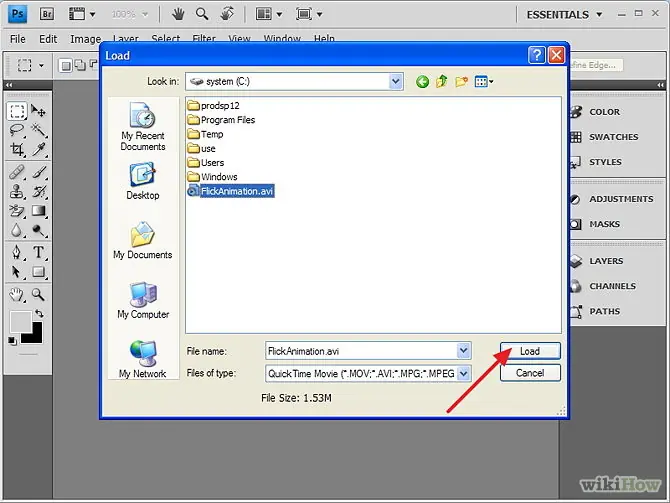Viewport: 670px width, 503px height.
Task: Select the Lasso tool
Action: [x=17, y=130]
